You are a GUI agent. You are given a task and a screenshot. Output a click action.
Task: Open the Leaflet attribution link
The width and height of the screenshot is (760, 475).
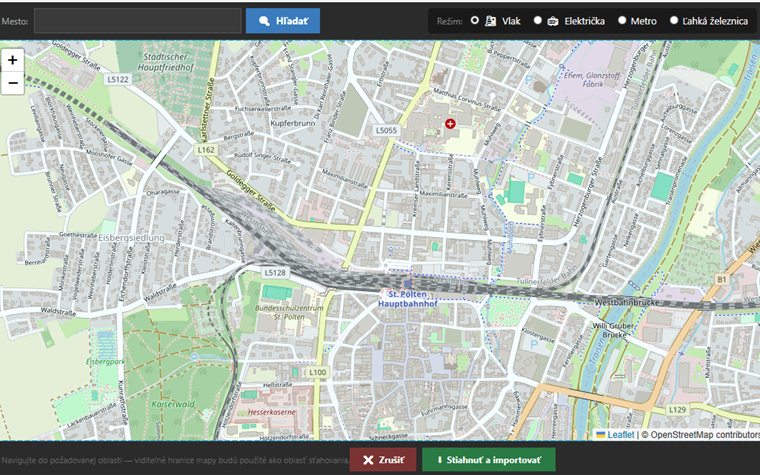620,435
